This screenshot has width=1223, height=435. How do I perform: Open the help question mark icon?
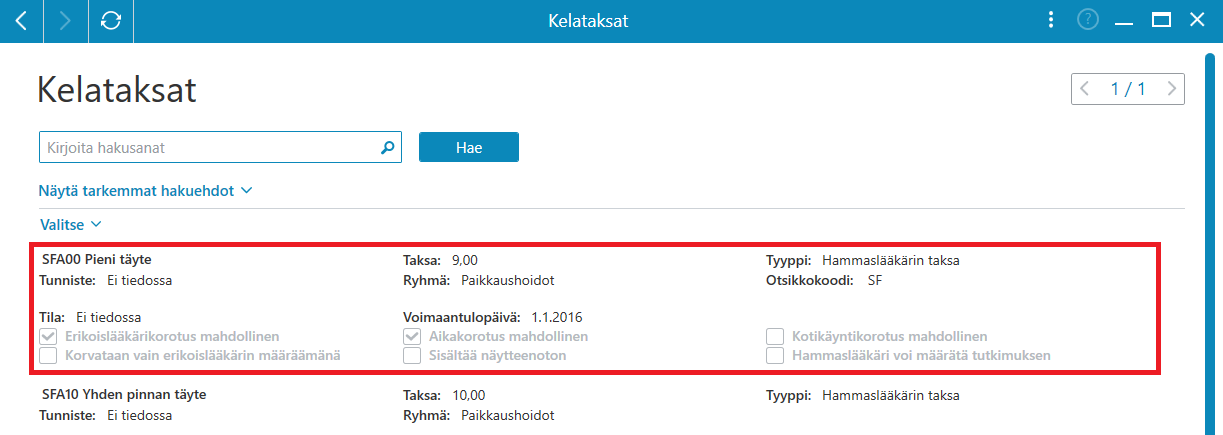coord(1088,20)
